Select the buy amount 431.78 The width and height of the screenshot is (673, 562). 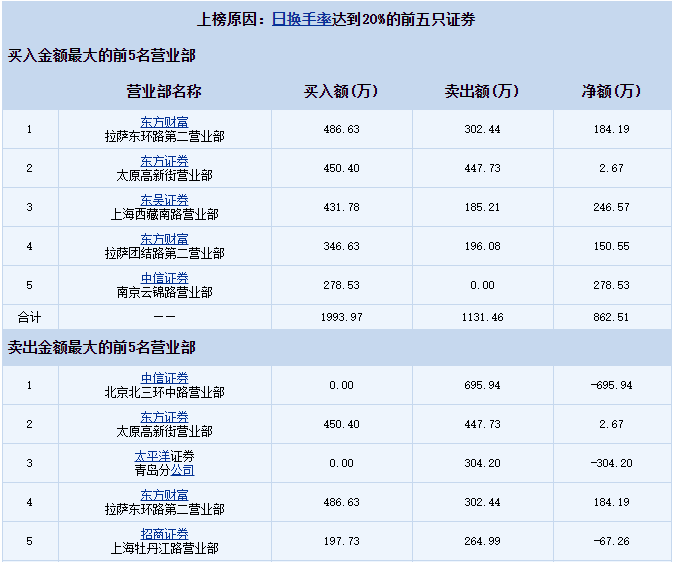pos(341,207)
